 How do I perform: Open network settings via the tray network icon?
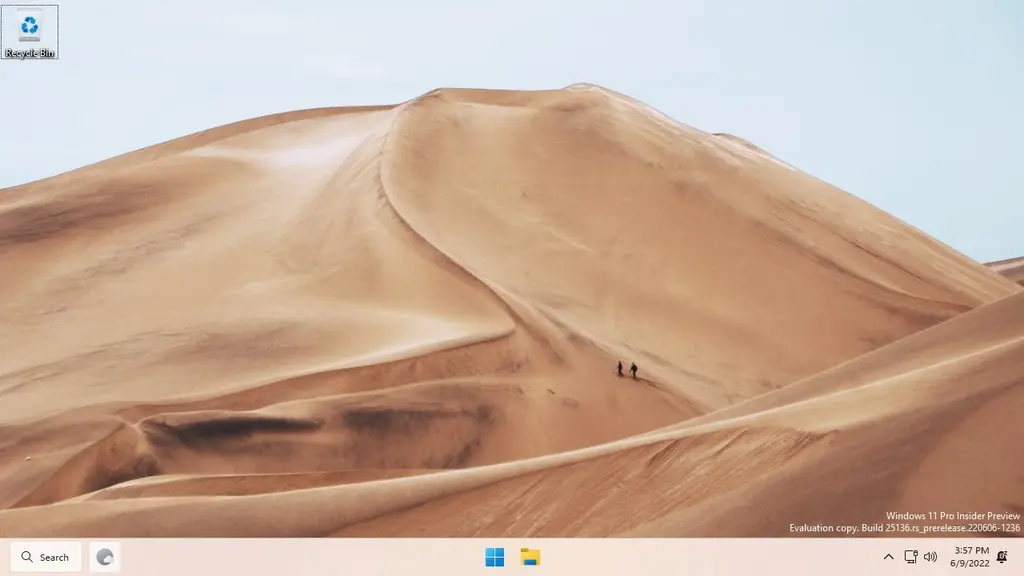point(908,557)
